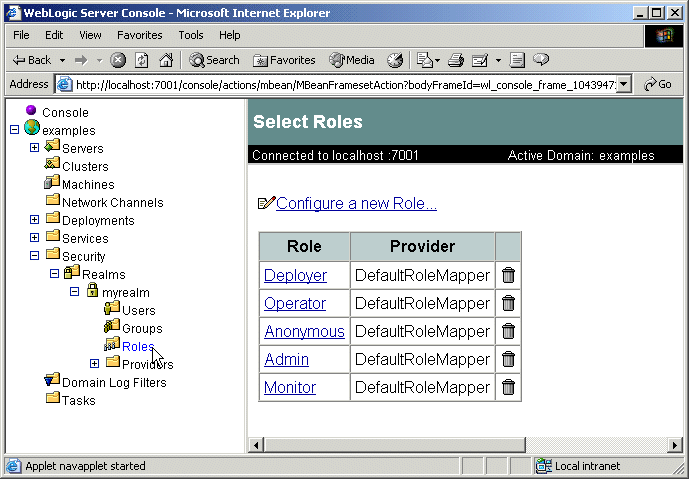This screenshot has height=479, width=689.
Task: Open the View menu
Action: tap(90, 35)
